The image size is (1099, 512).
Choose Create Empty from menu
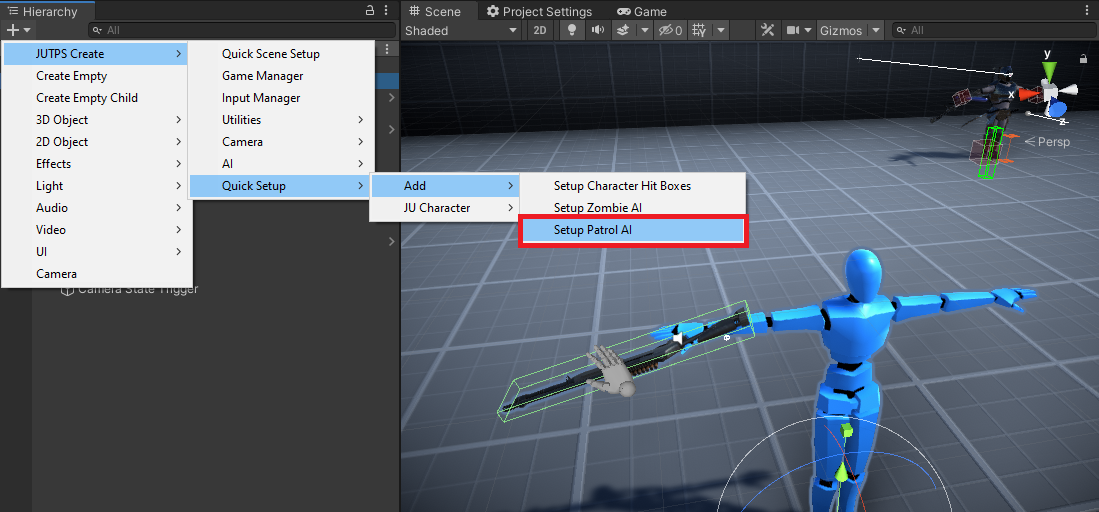[95, 76]
